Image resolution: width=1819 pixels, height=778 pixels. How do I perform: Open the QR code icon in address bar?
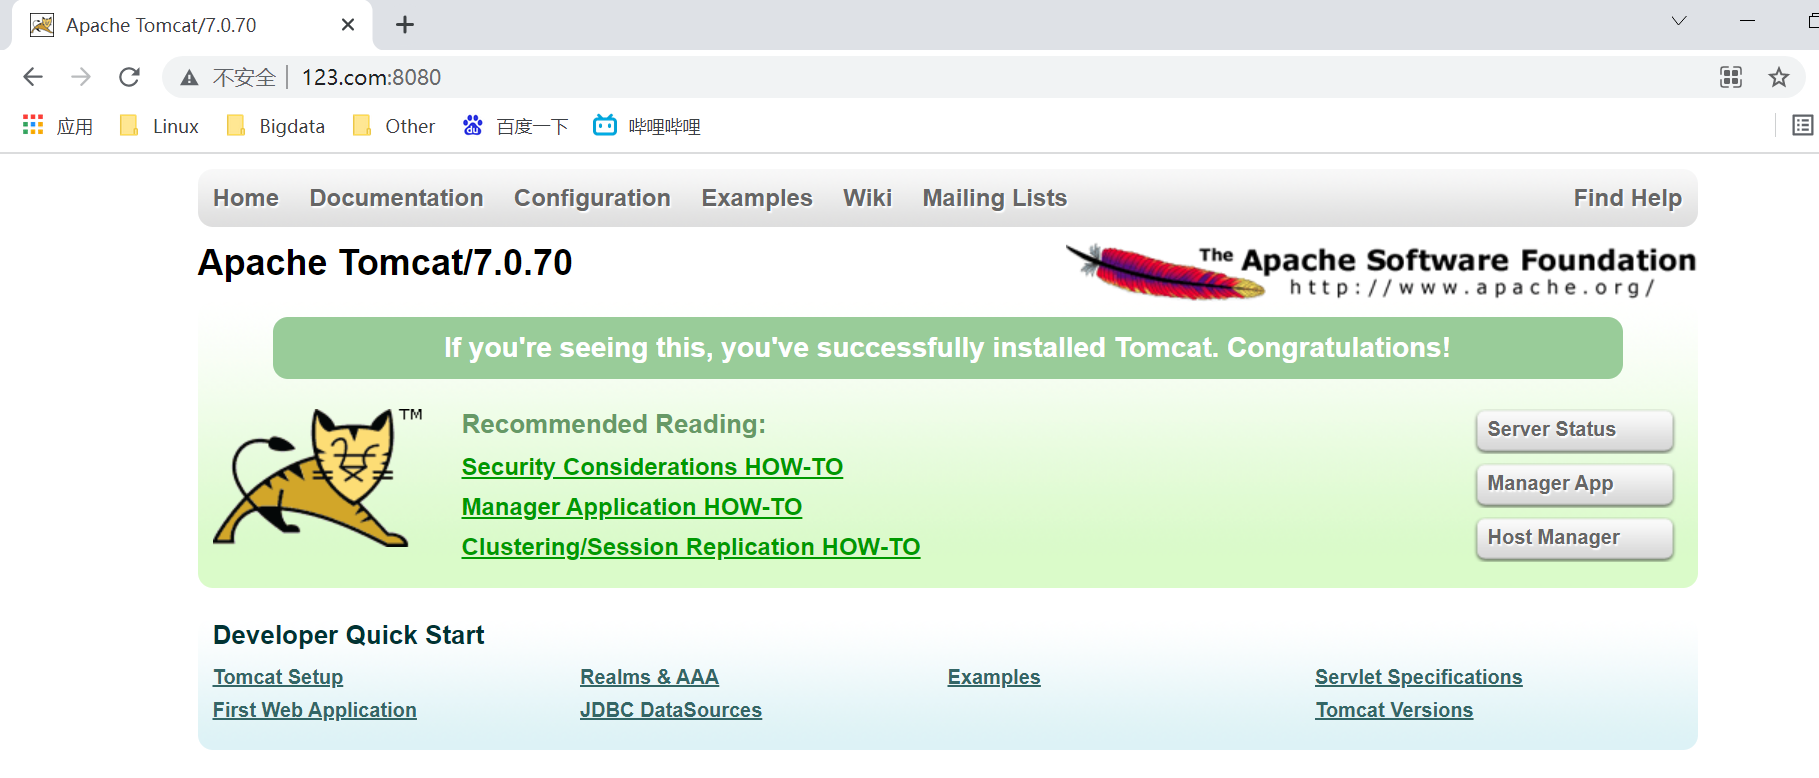(1731, 77)
